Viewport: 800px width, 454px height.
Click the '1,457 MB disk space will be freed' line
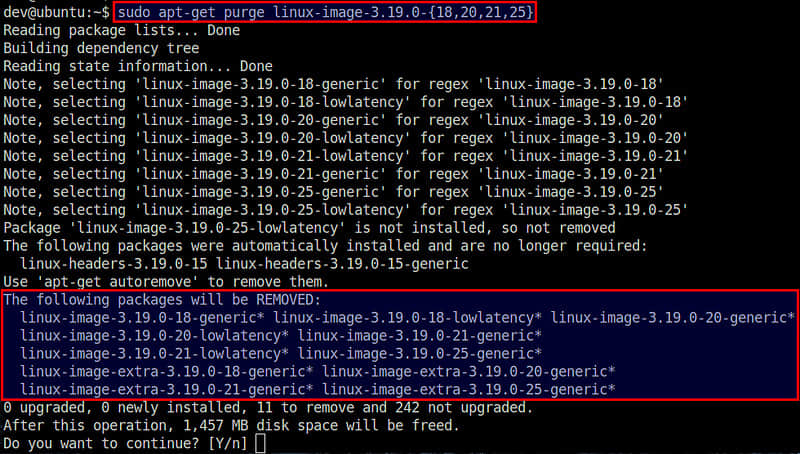click(x=232, y=425)
